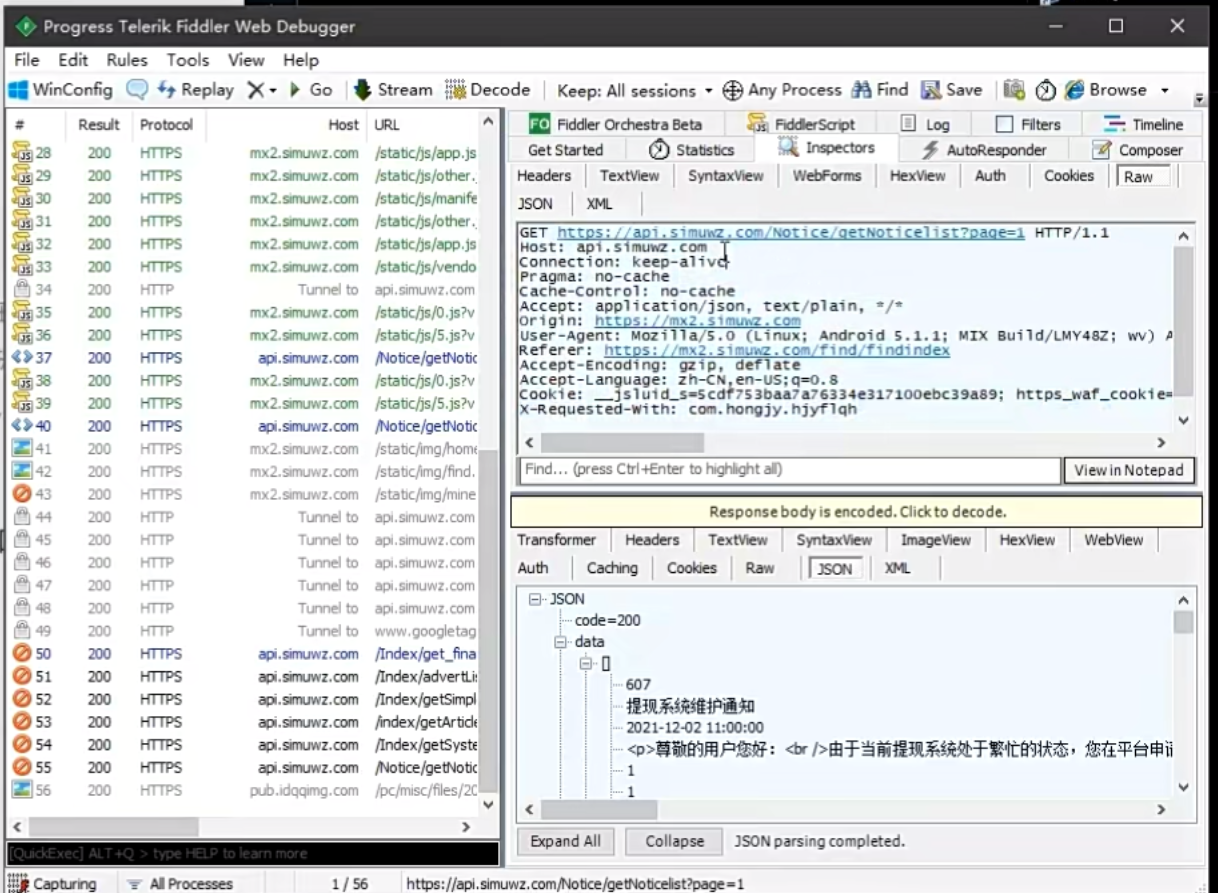Sort sessions by the Protocol column header
1218x893 pixels.
(x=166, y=125)
